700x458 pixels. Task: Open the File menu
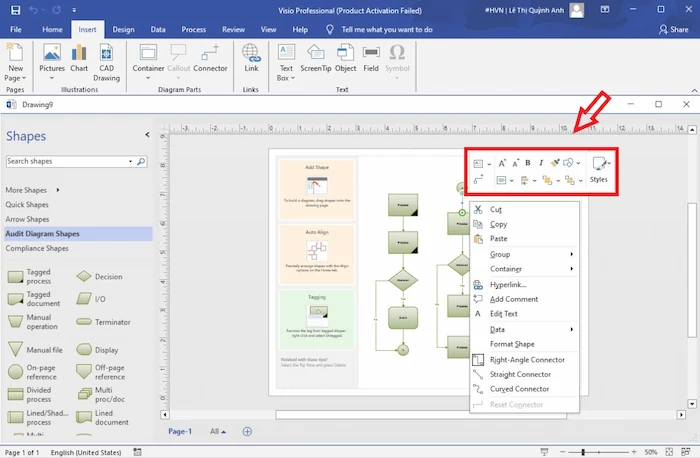[16, 29]
